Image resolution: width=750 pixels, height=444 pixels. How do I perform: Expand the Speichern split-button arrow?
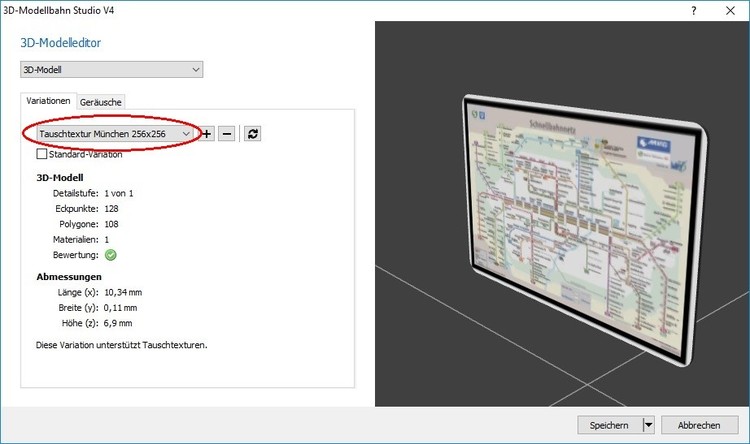[648, 425]
